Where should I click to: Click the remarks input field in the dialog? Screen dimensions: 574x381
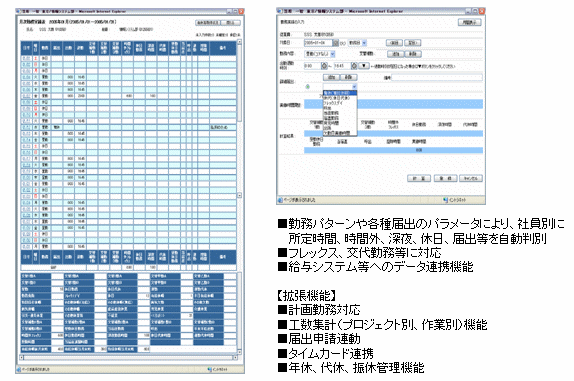pos(437,78)
